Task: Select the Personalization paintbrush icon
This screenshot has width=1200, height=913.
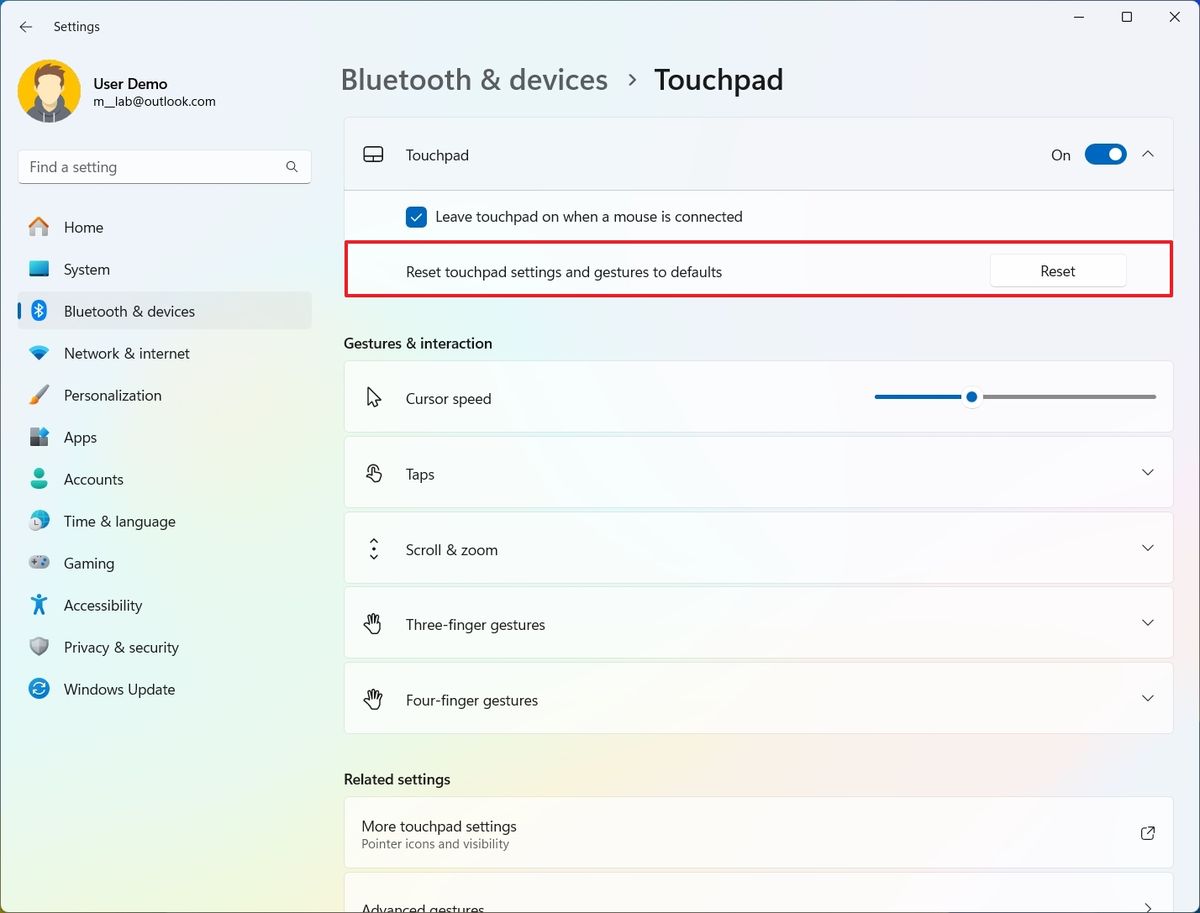Action: point(38,395)
